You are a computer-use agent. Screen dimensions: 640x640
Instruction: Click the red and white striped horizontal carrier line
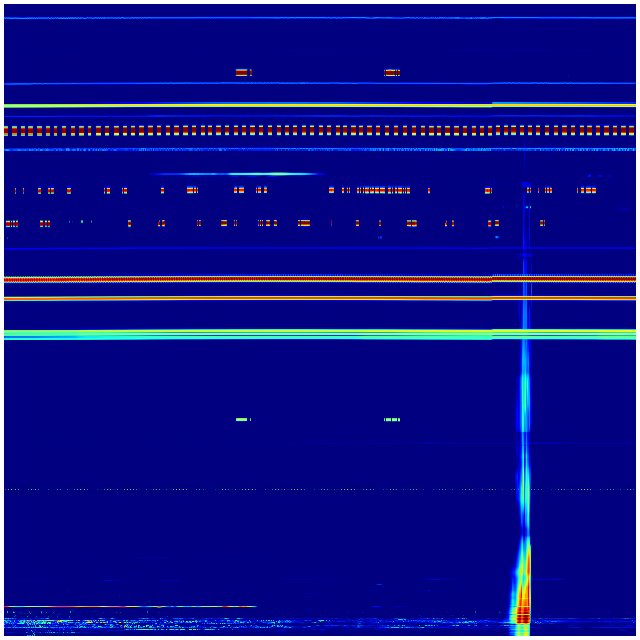tap(250, 279)
